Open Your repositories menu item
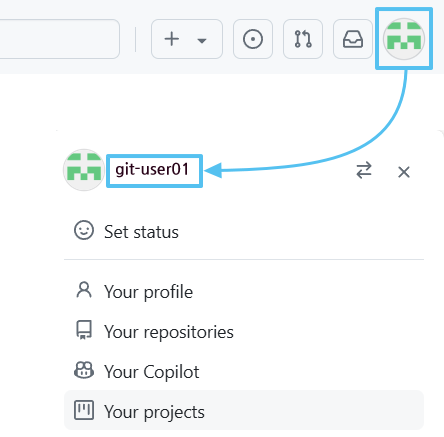The image size is (444, 437). (x=244, y=331)
